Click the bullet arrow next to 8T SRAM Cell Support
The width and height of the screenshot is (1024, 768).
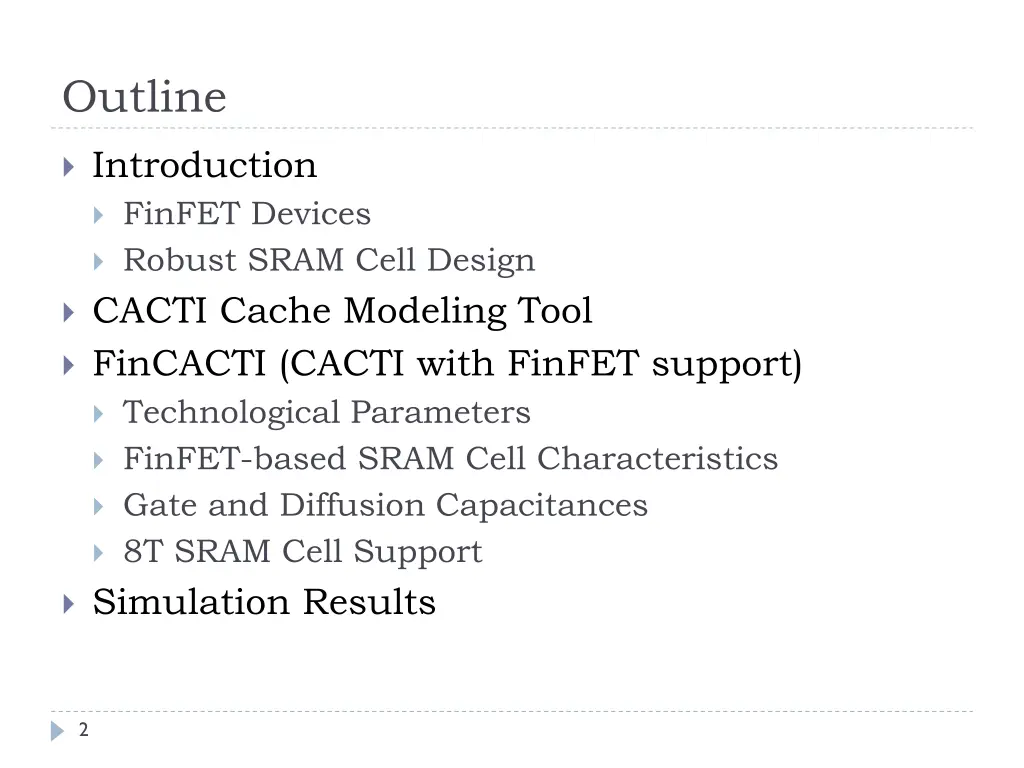(x=99, y=553)
